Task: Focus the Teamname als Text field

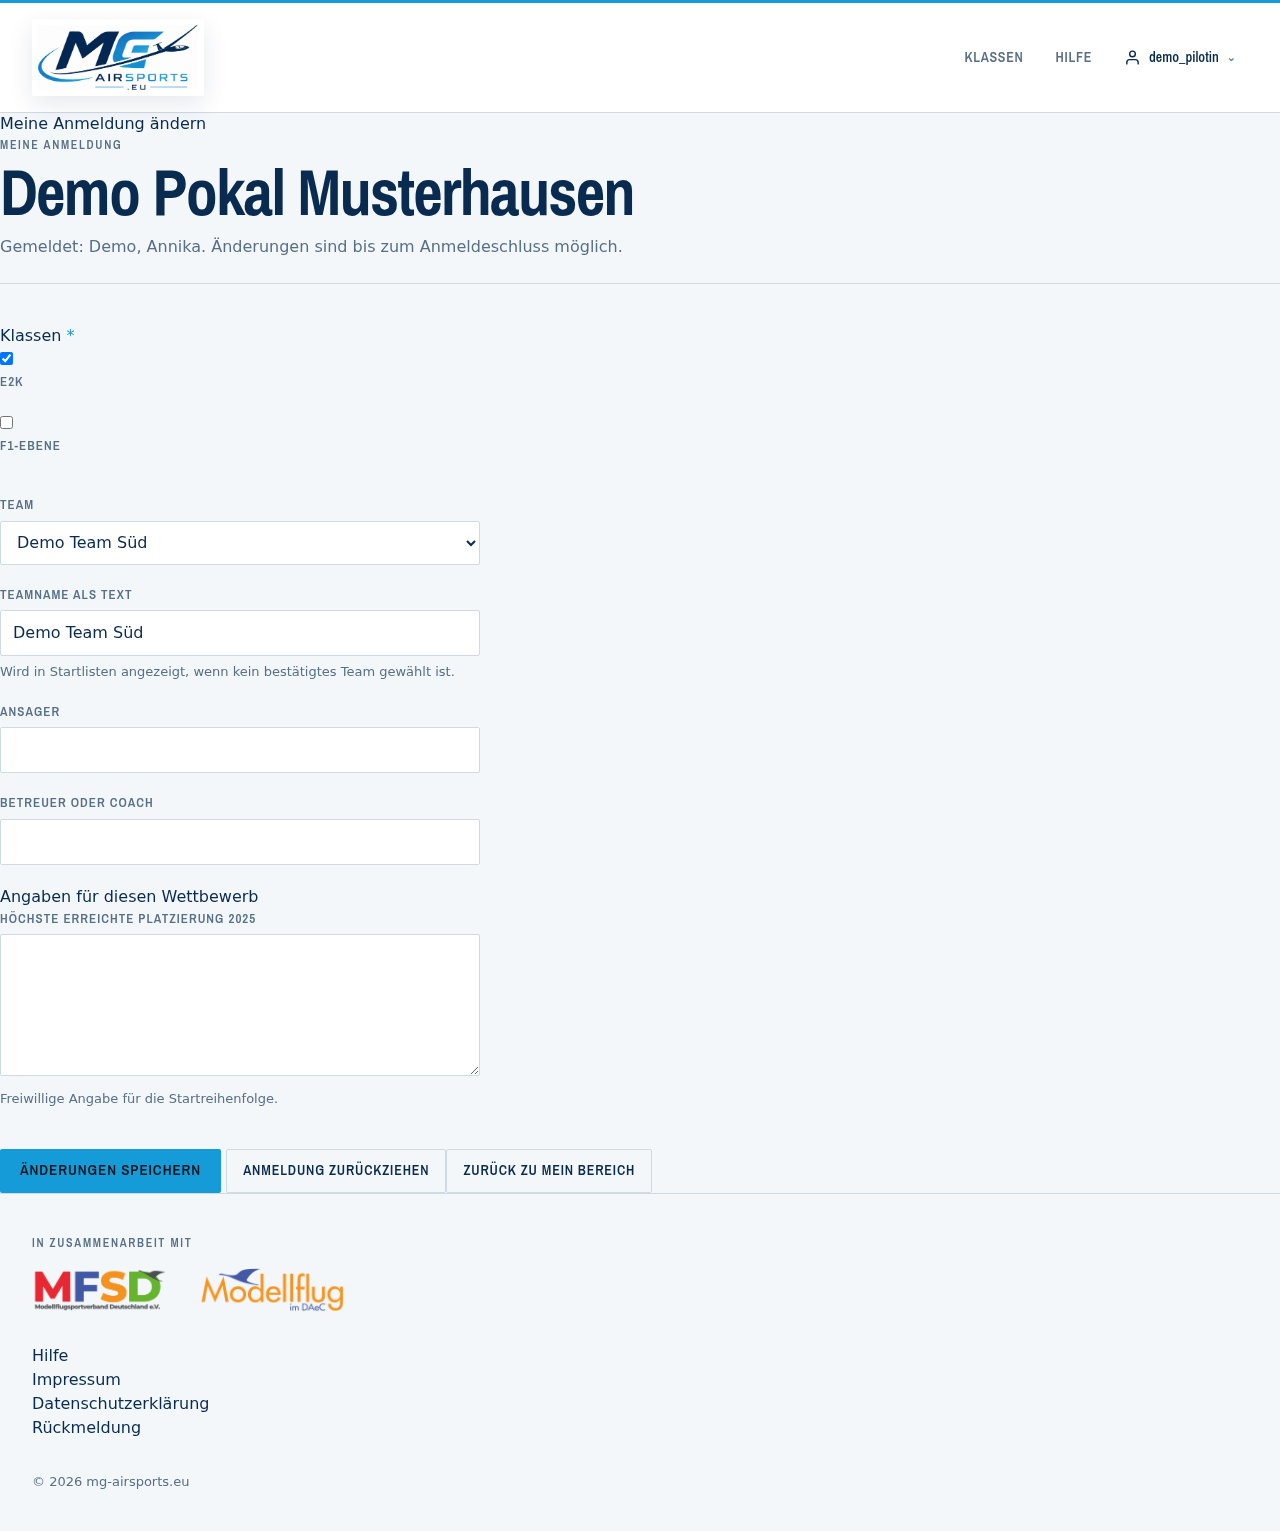Action: coord(240,633)
